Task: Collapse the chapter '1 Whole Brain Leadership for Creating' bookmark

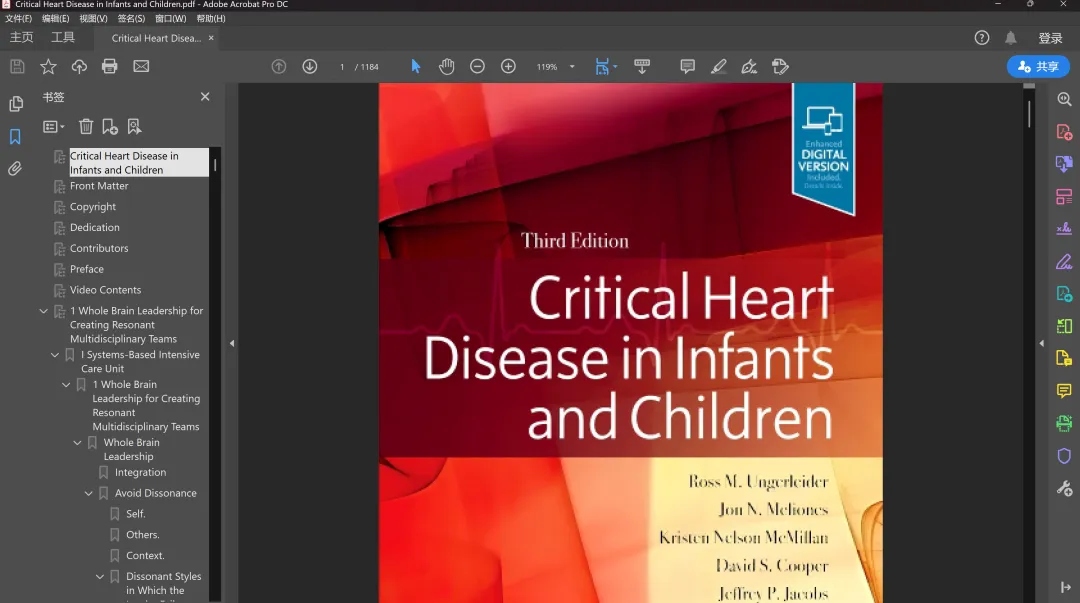Action: tap(43, 311)
